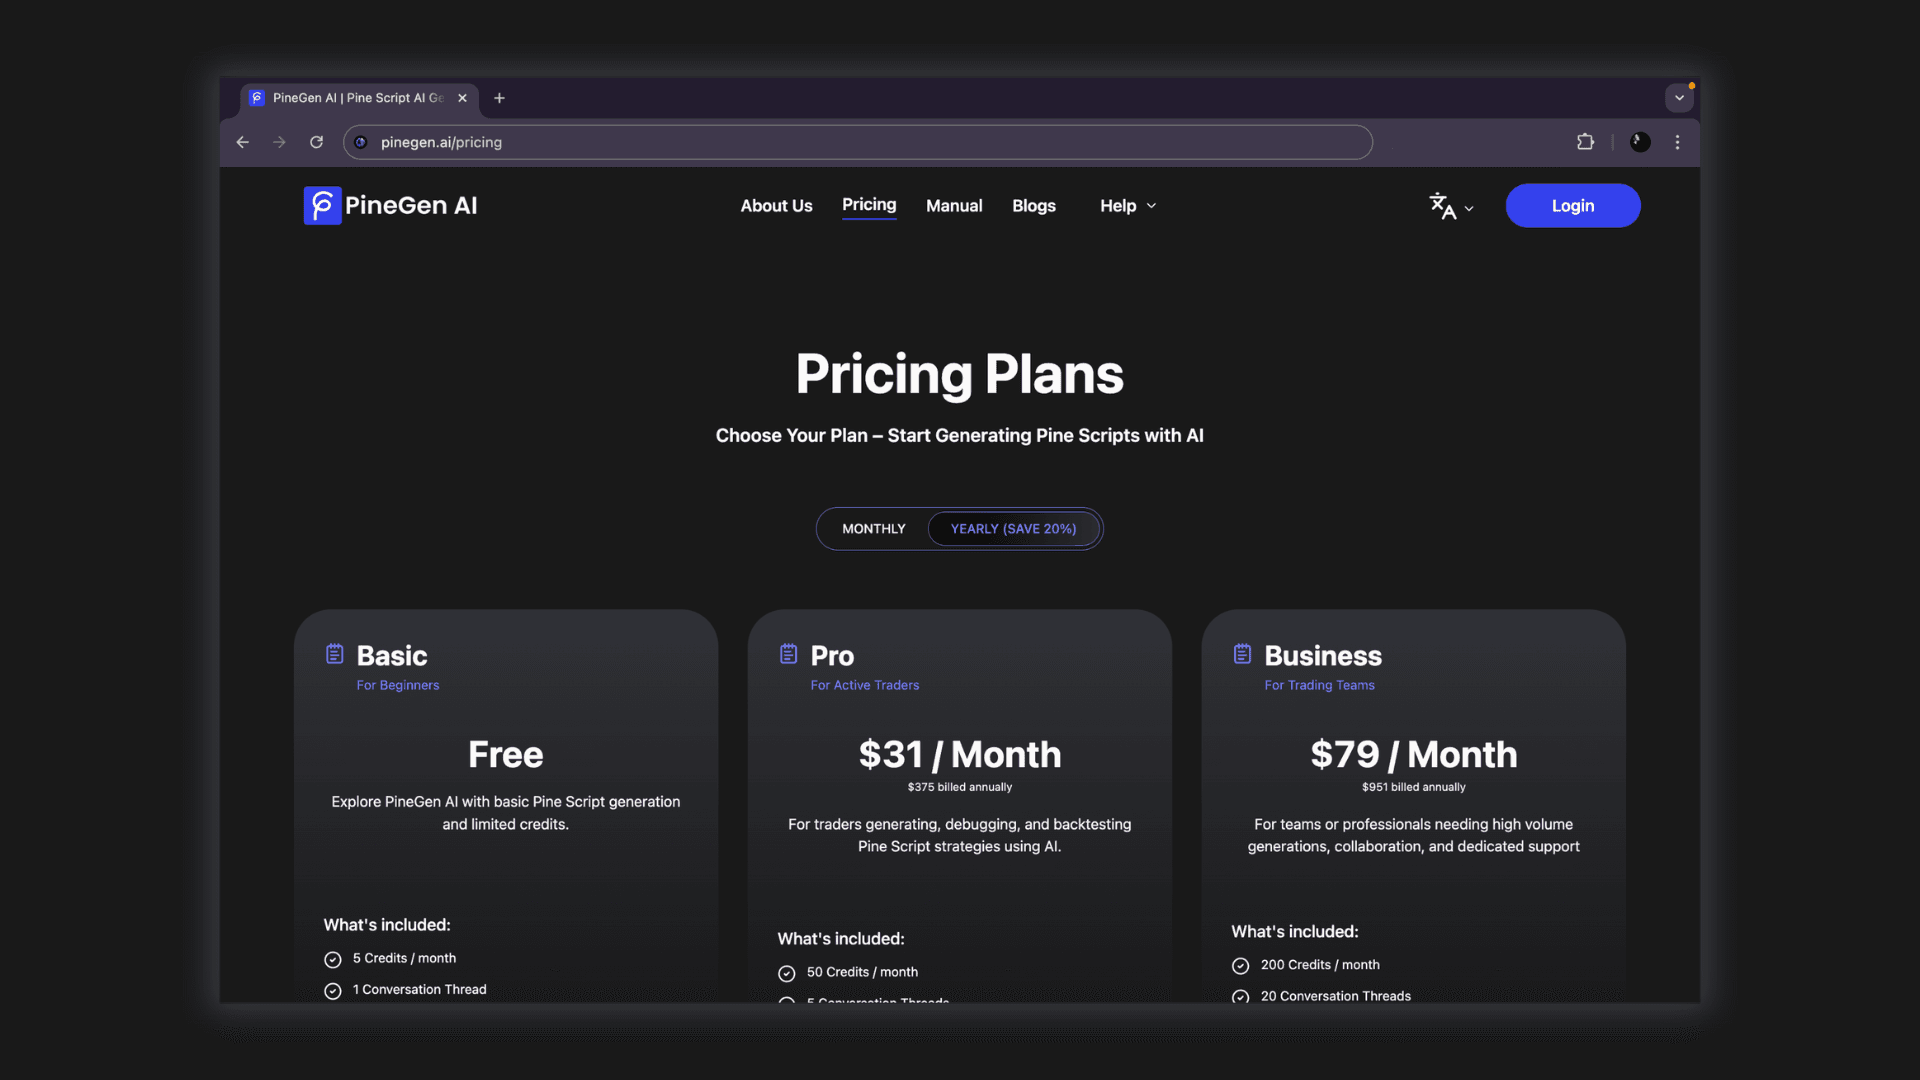
Task: Reload the page with refresh icon
Action: click(x=316, y=142)
